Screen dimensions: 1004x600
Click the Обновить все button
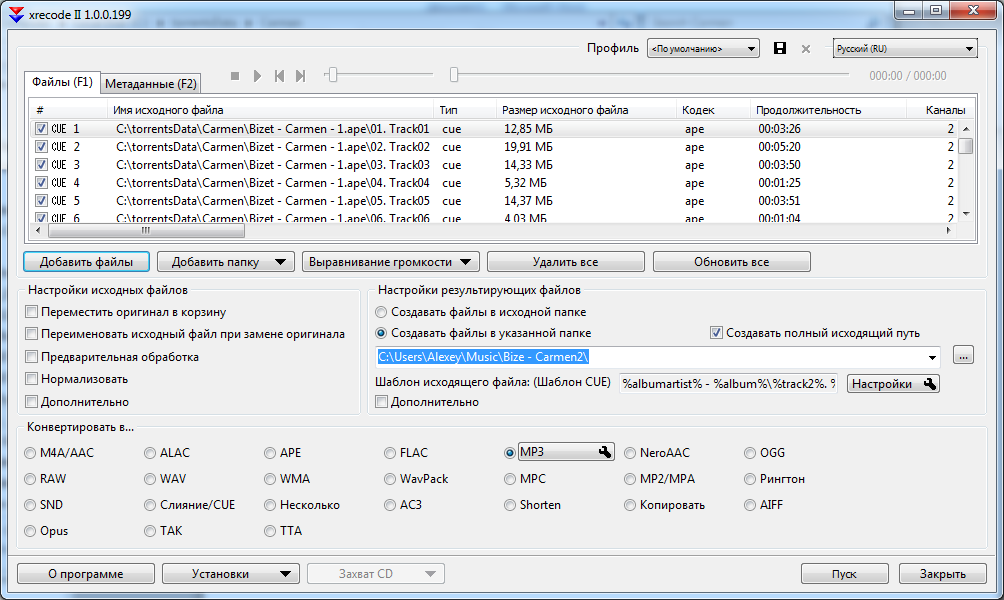tap(731, 262)
